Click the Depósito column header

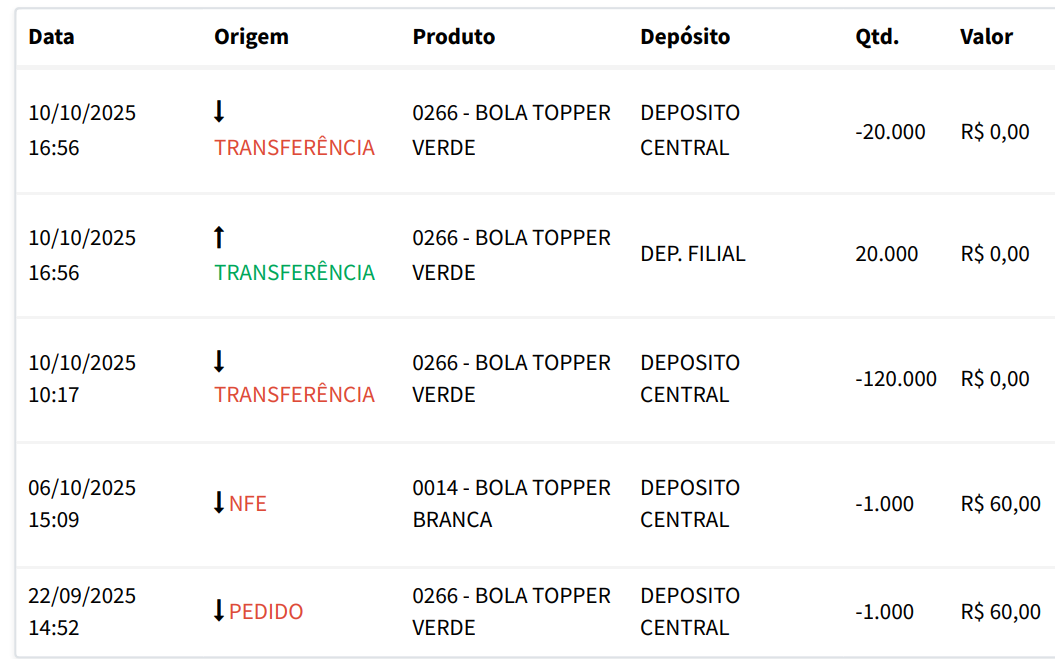685,37
